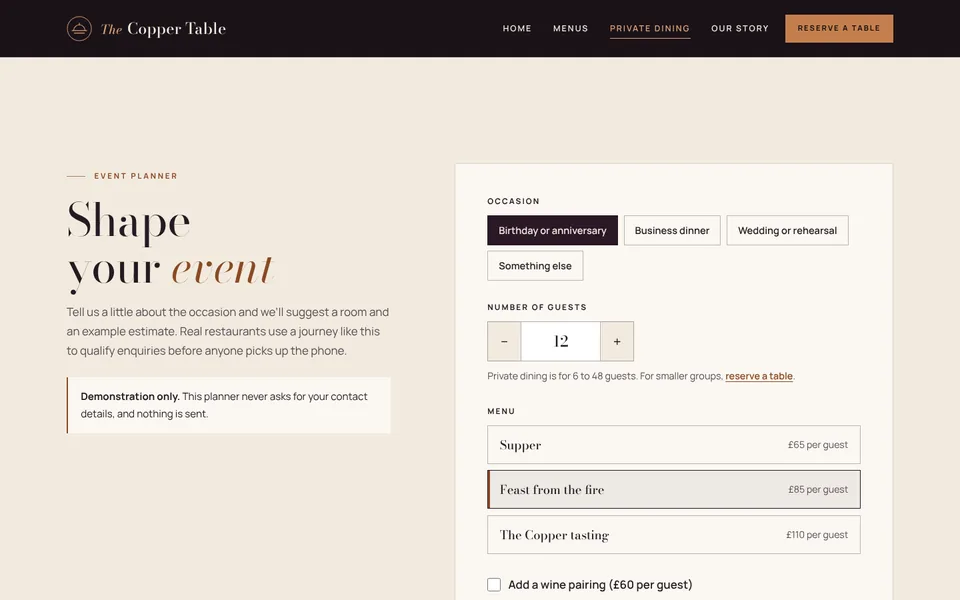Follow the 'reserve a table' link
This screenshot has height=600, width=960.
(759, 376)
